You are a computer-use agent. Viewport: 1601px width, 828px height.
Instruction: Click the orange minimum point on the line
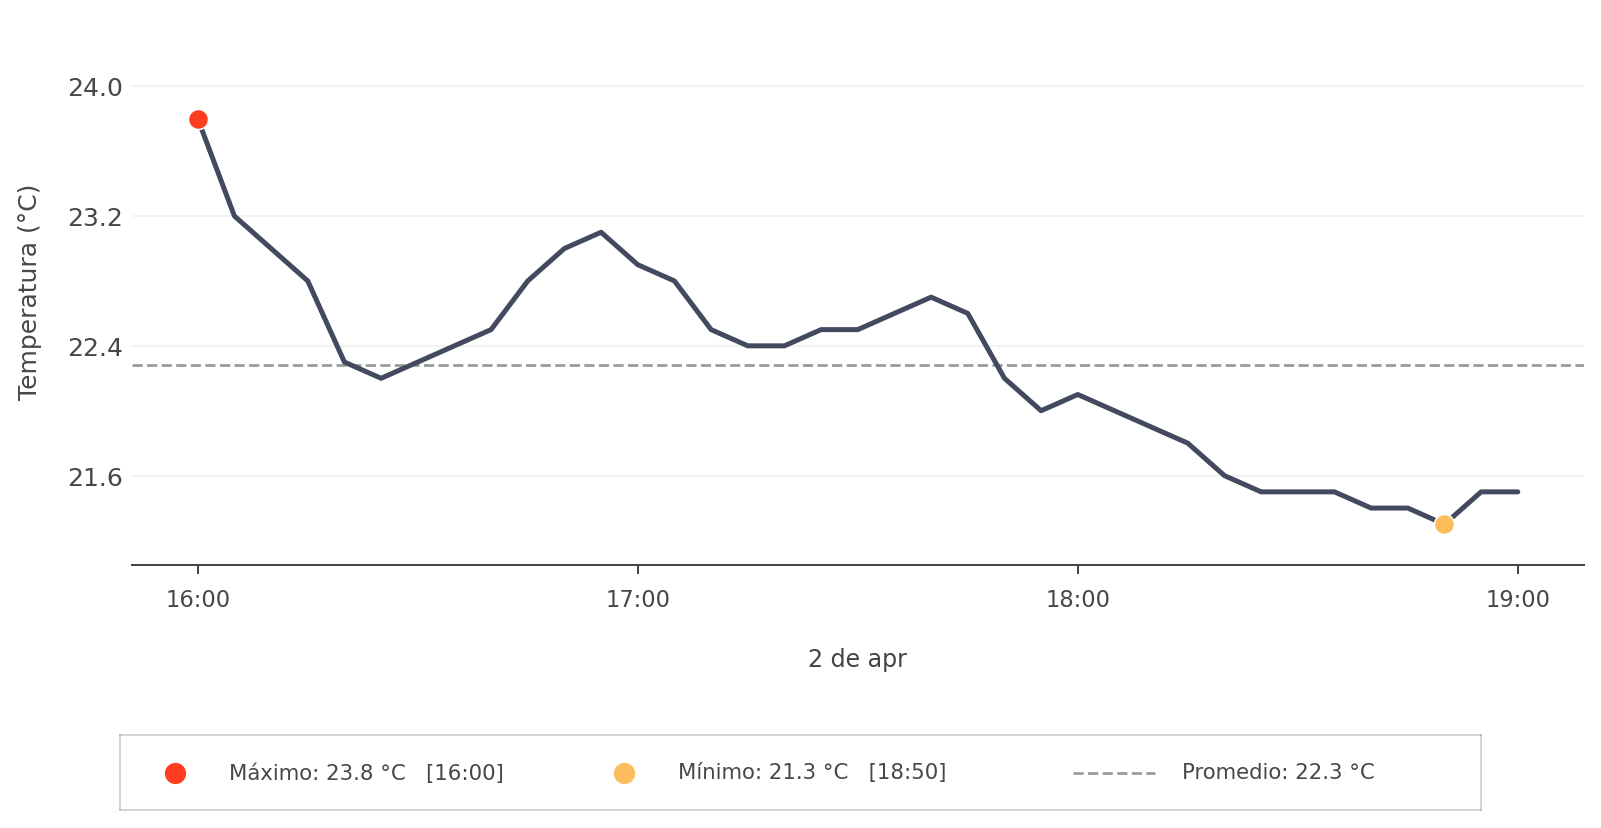tap(1444, 524)
